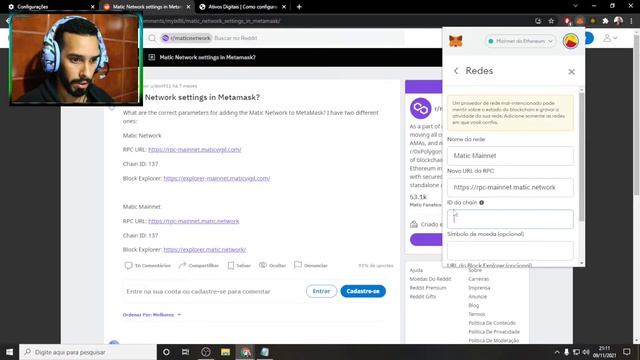
Task: Click the ID do chain info icon
Action: (x=482, y=202)
